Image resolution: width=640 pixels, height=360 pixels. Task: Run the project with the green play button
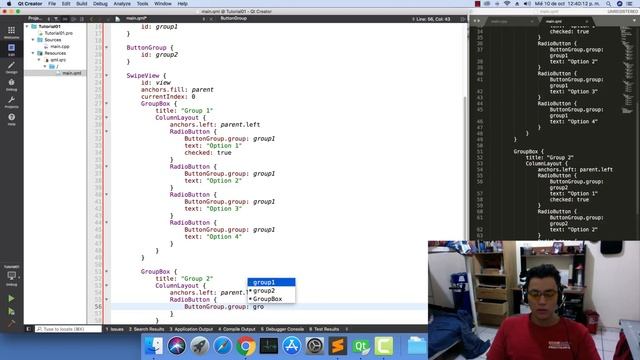tap(11, 298)
